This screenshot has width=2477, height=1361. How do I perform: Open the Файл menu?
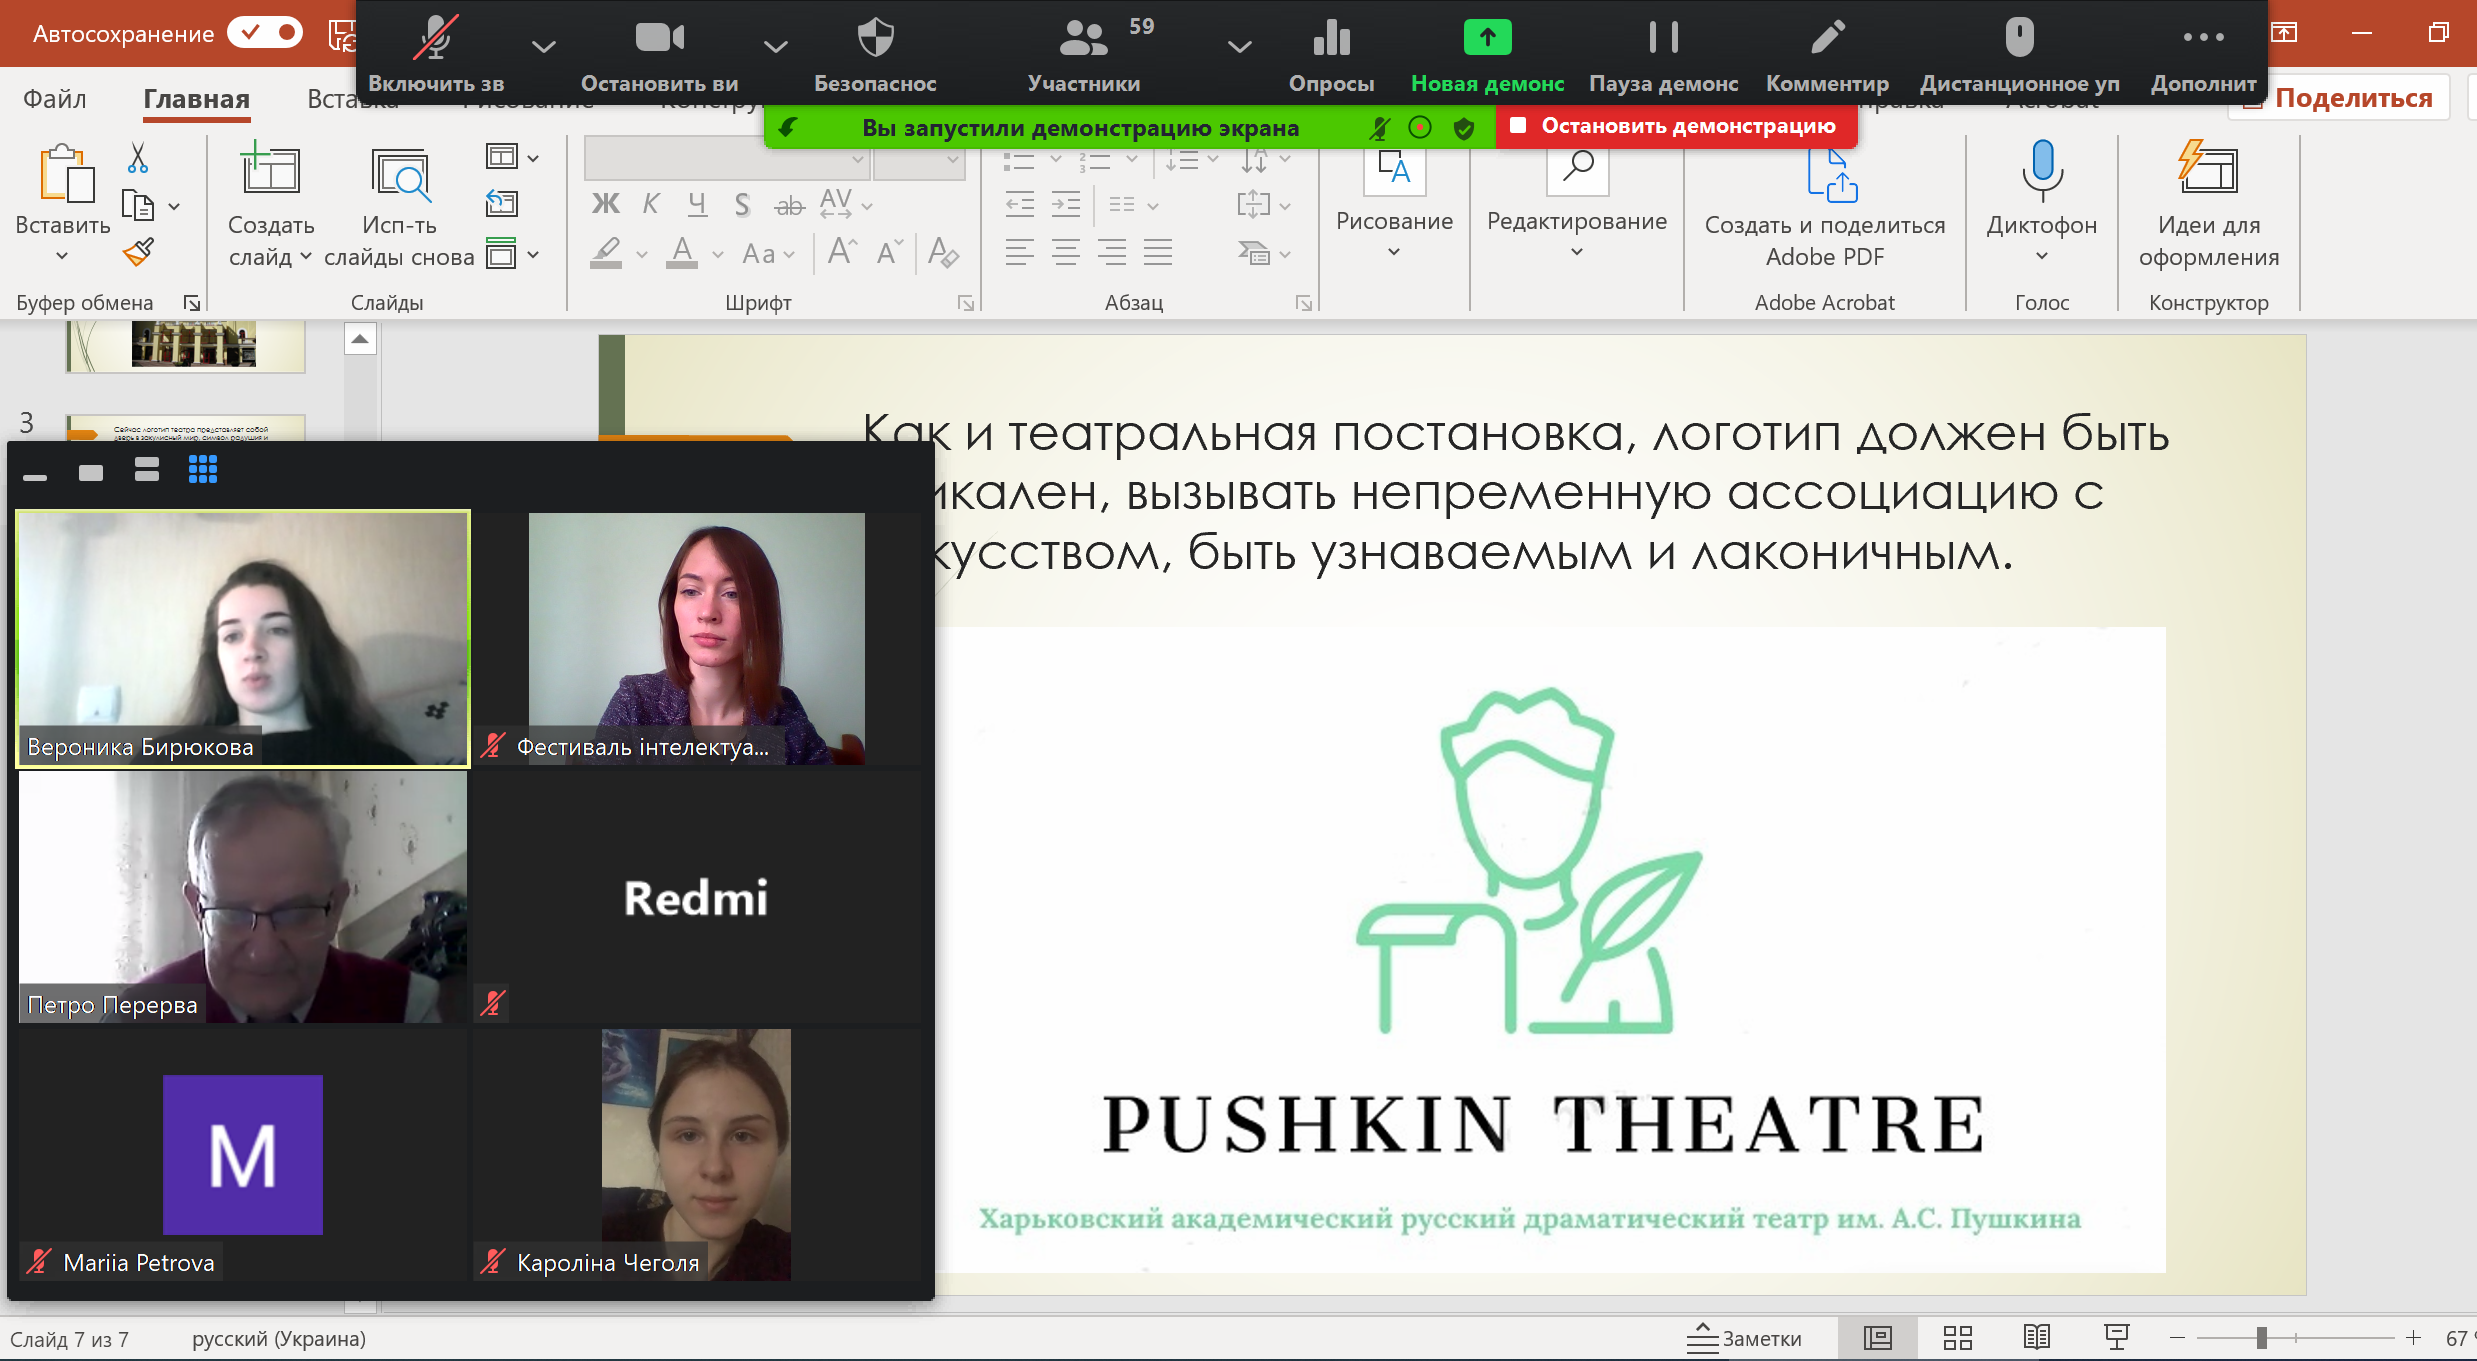click(x=54, y=99)
